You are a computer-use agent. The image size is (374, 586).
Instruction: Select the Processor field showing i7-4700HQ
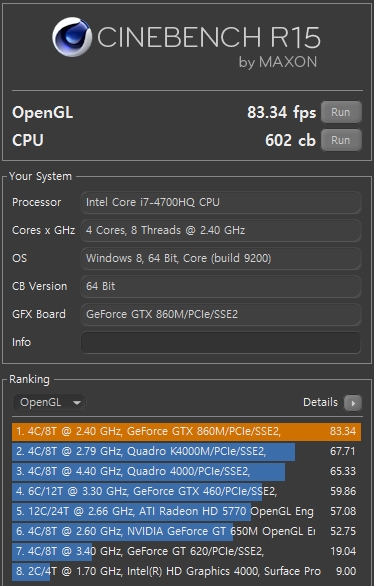point(221,202)
